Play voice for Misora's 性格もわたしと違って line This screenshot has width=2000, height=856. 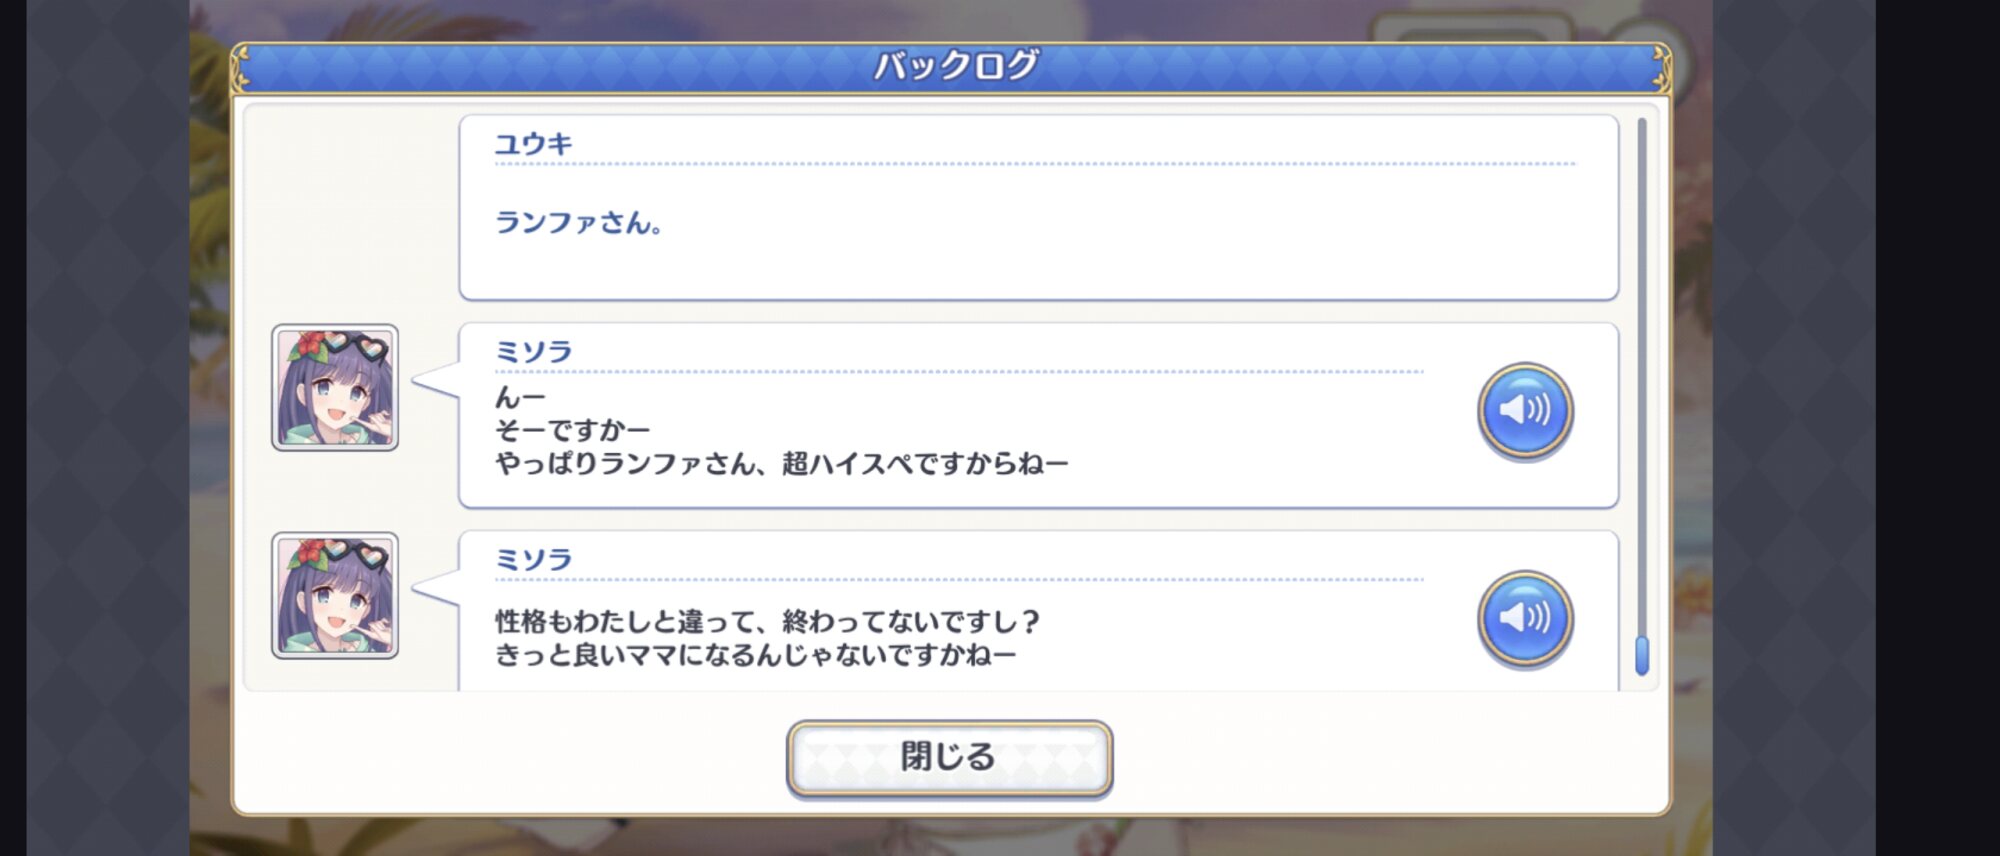click(1525, 619)
